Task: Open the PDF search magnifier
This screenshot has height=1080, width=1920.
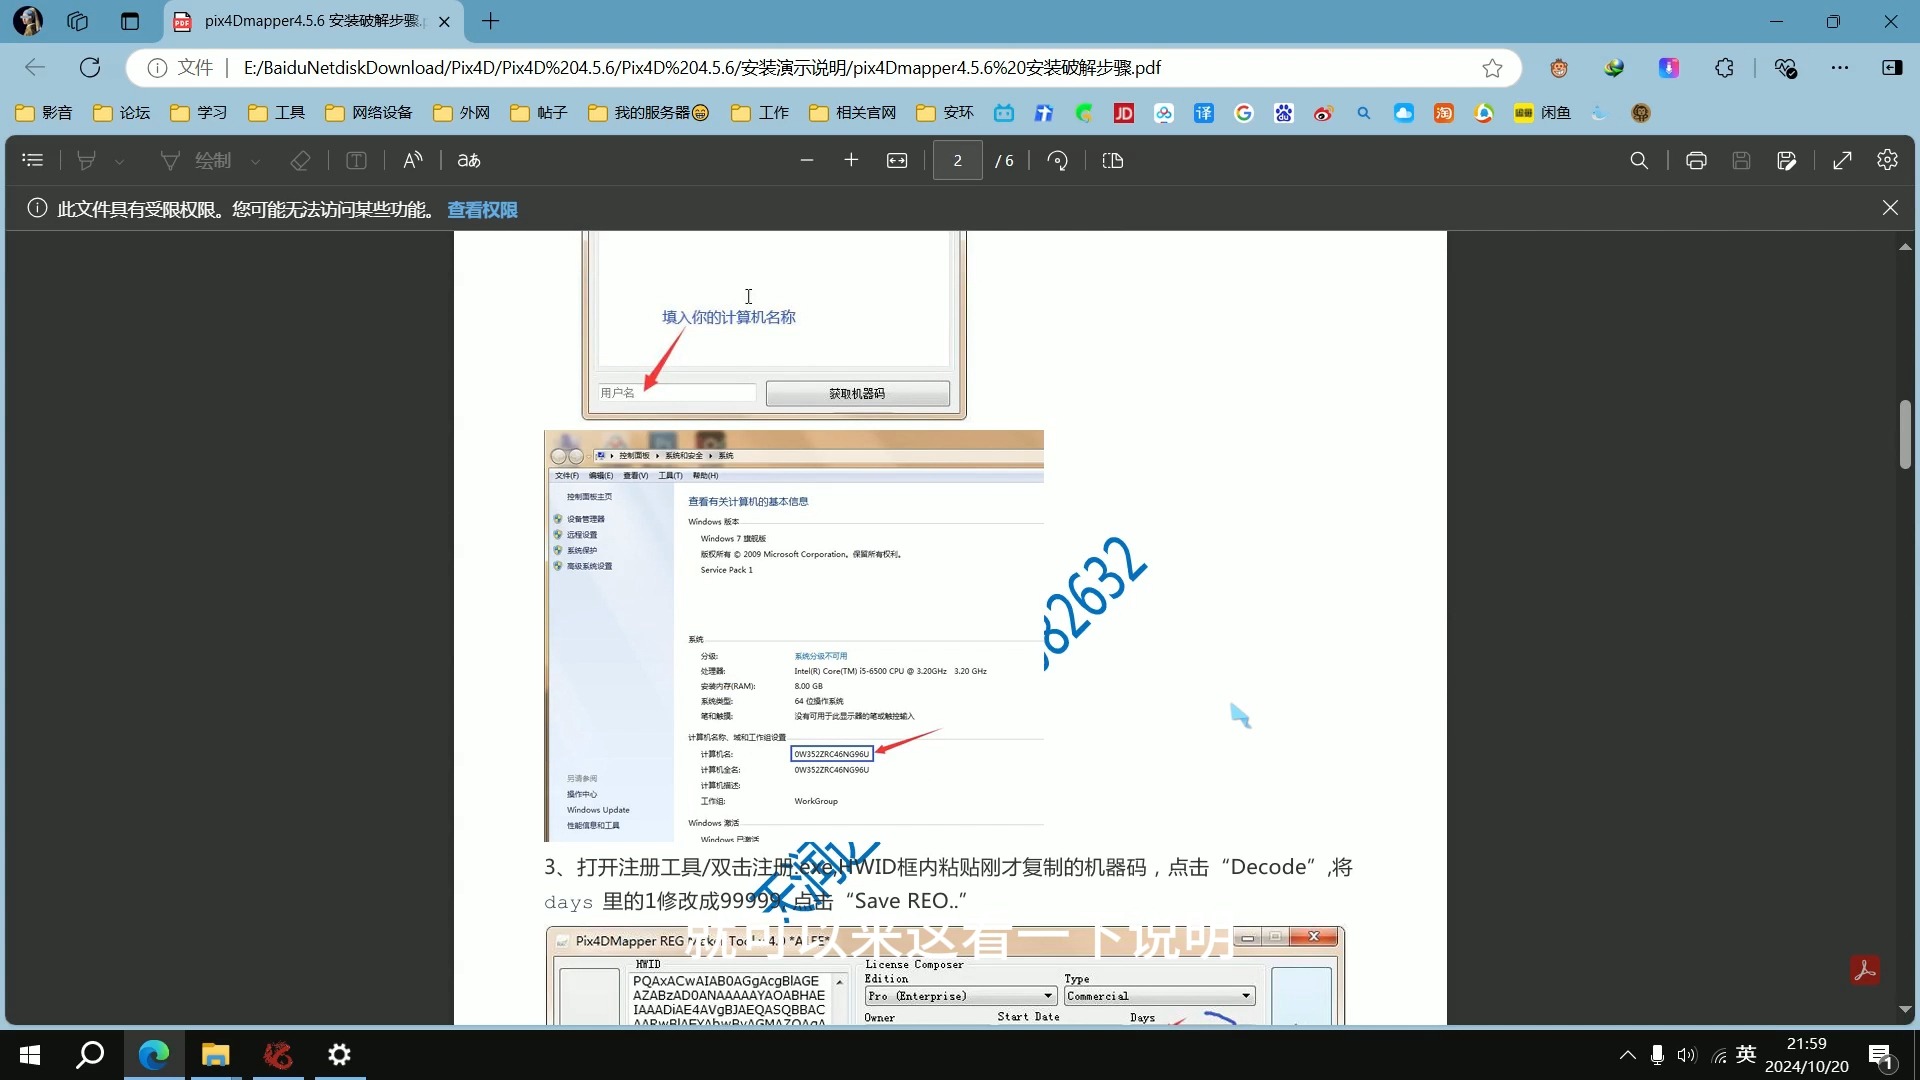Action: point(1639,160)
